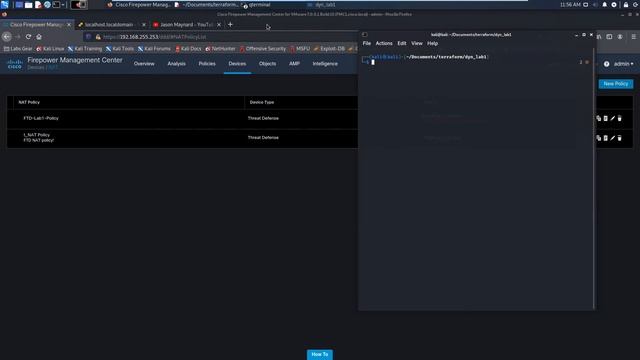Open the L_NAT Policy link
Image resolution: width=640 pixels, height=360 pixels.
pyautogui.click(x=36, y=135)
